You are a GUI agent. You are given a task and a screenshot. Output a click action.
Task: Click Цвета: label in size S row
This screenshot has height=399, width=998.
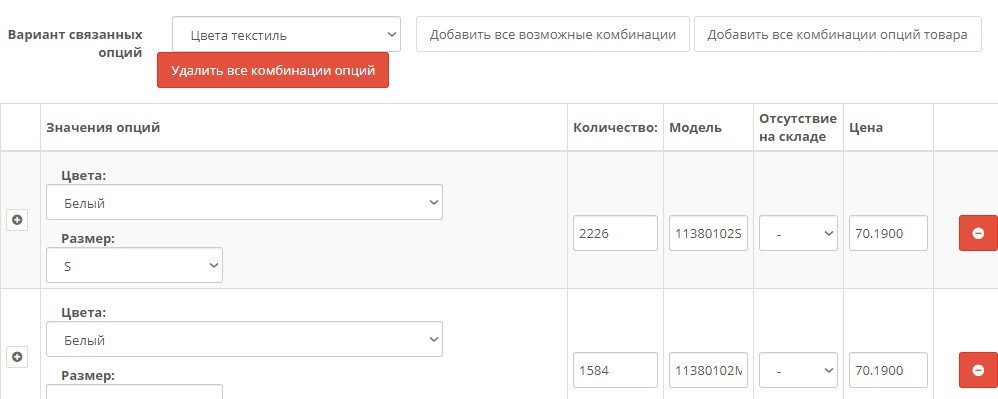tap(83, 176)
